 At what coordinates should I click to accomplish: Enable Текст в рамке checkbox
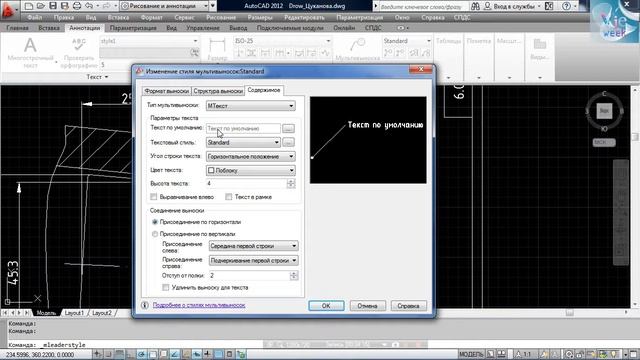pyautogui.click(x=229, y=197)
